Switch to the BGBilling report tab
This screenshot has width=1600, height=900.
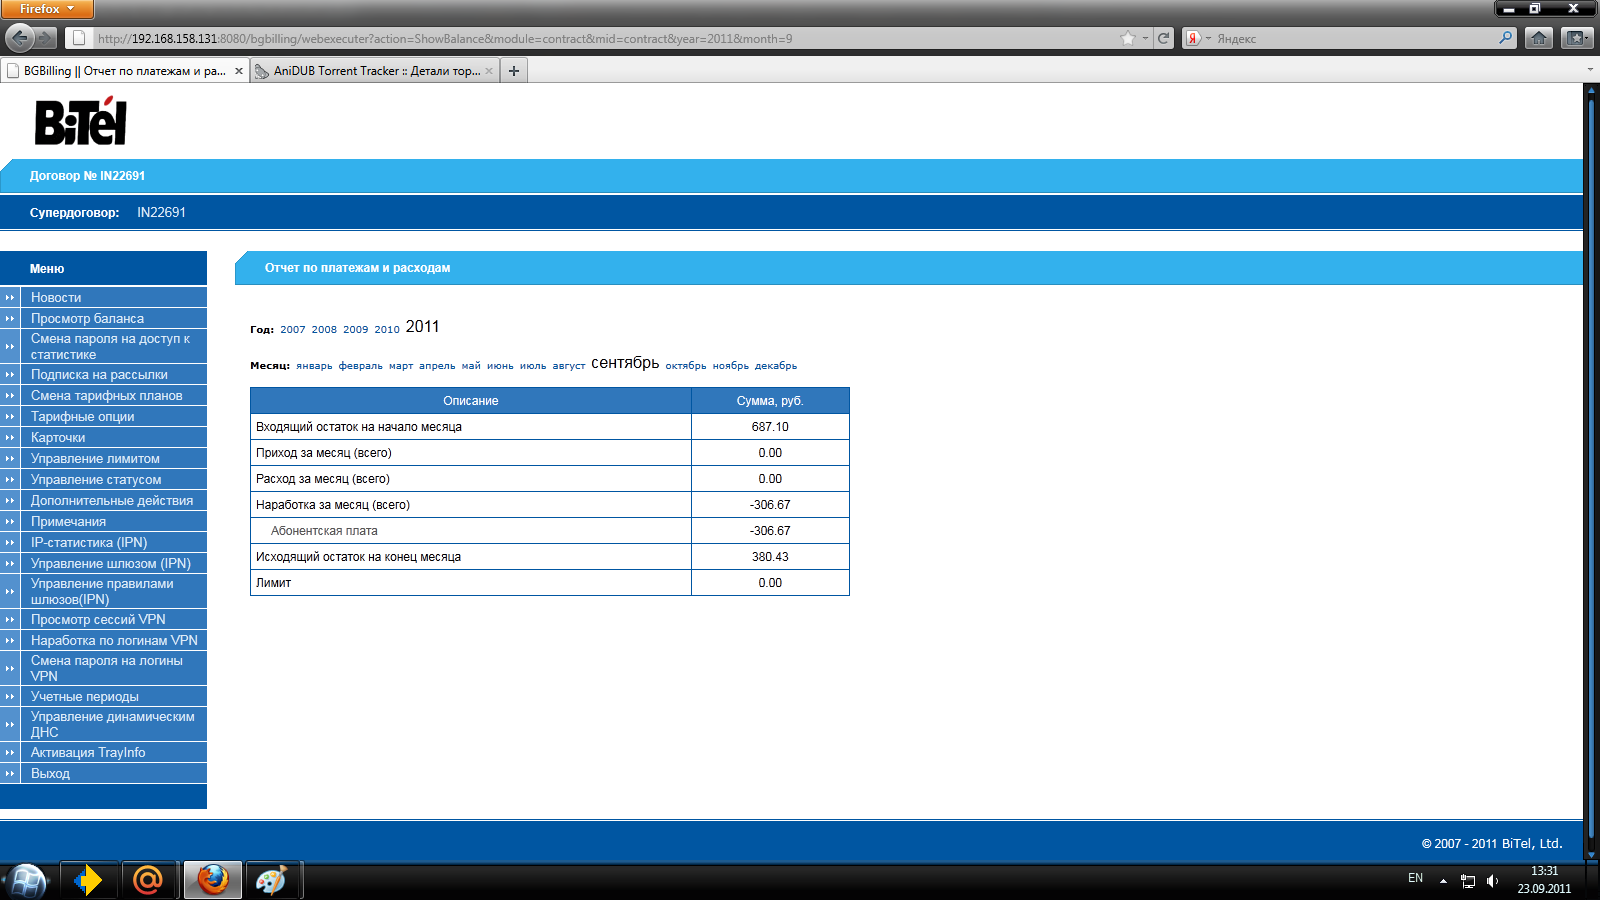click(125, 71)
